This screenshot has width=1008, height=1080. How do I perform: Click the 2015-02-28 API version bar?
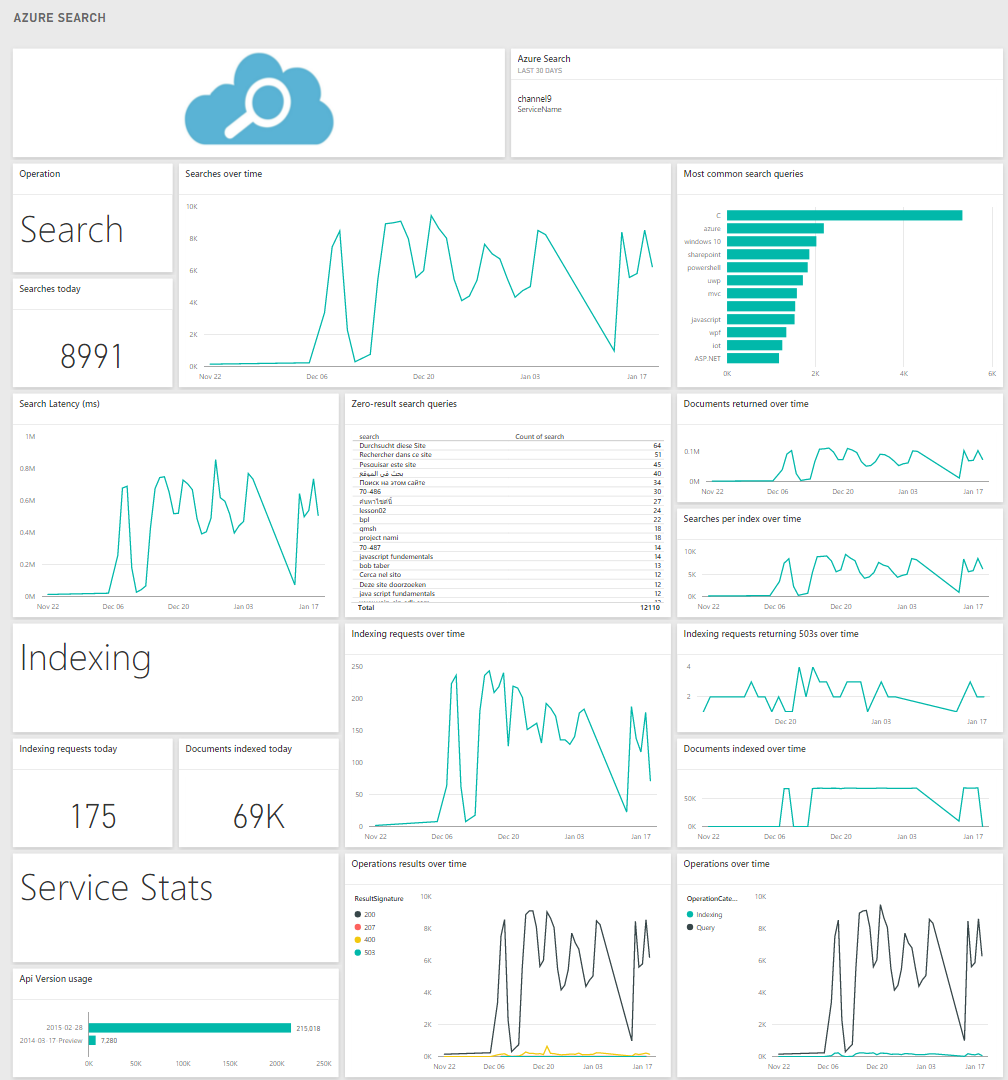tap(189, 1028)
